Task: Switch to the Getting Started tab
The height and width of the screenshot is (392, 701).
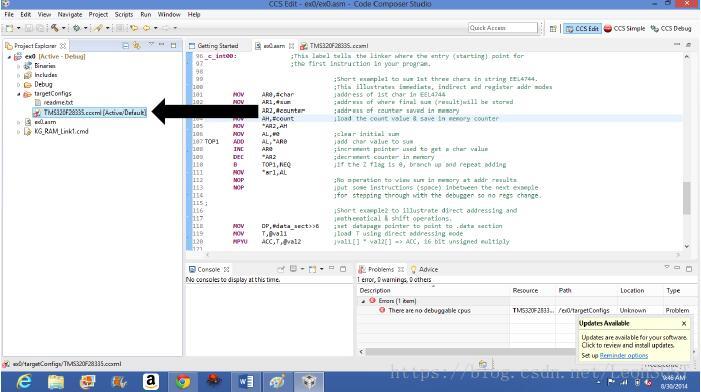Action: coord(213,46)
